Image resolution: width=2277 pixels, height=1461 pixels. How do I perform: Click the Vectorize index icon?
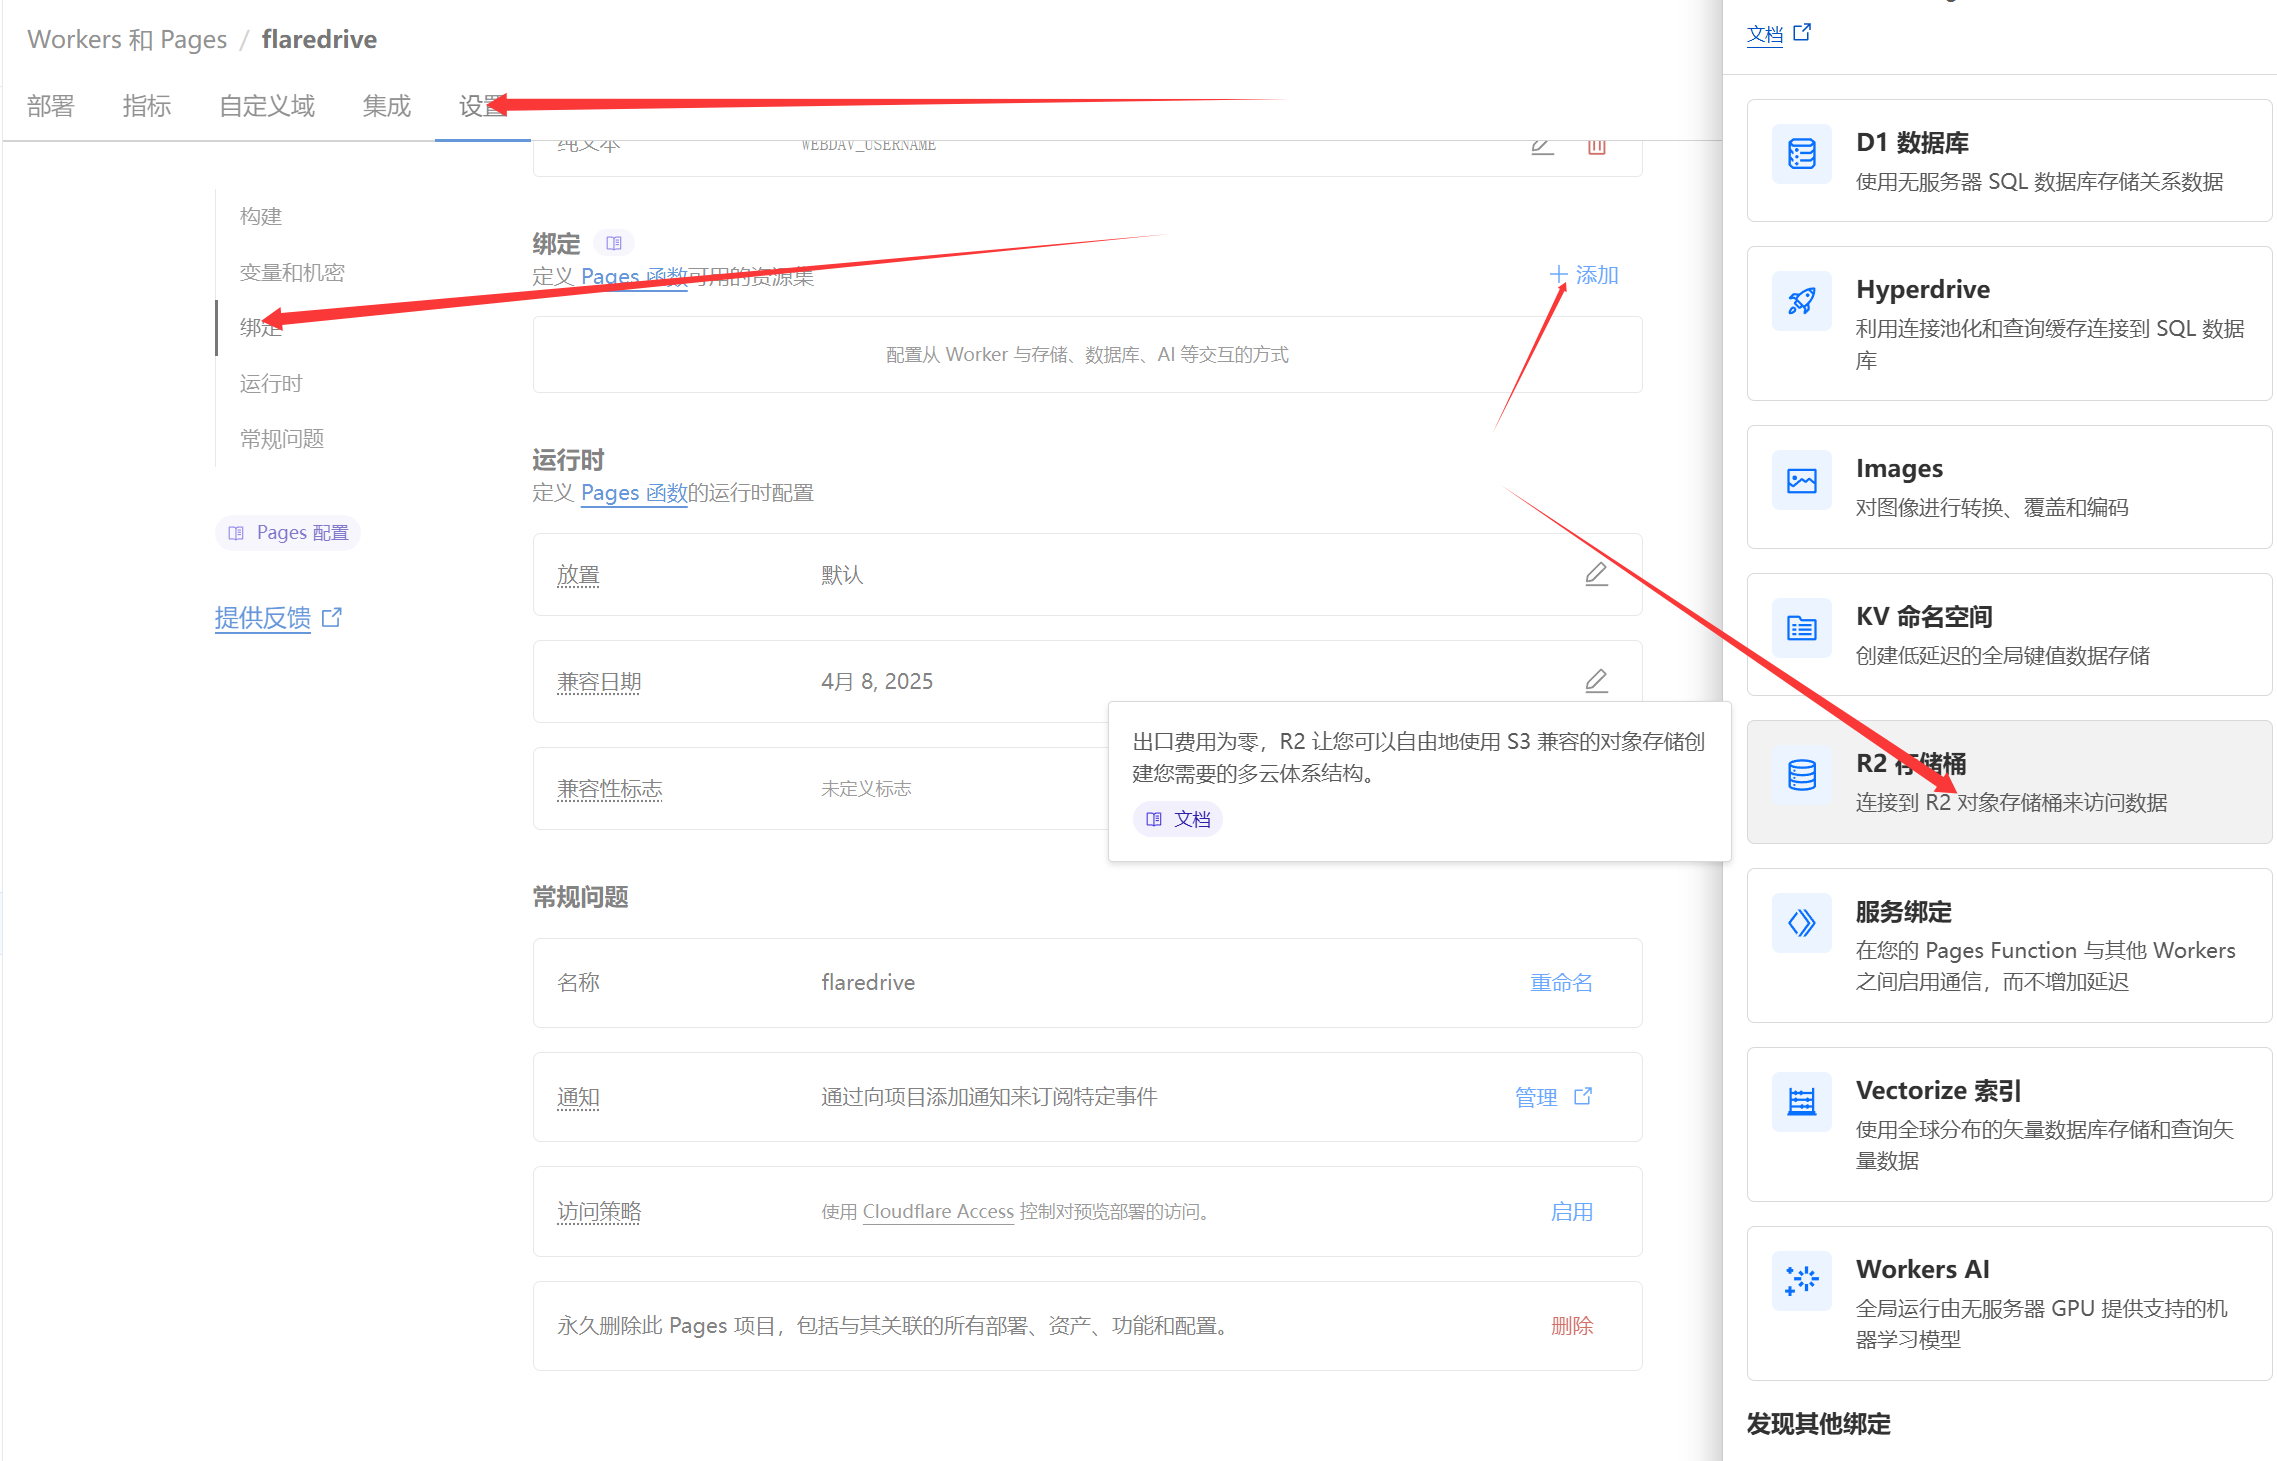[1801, 1102]
